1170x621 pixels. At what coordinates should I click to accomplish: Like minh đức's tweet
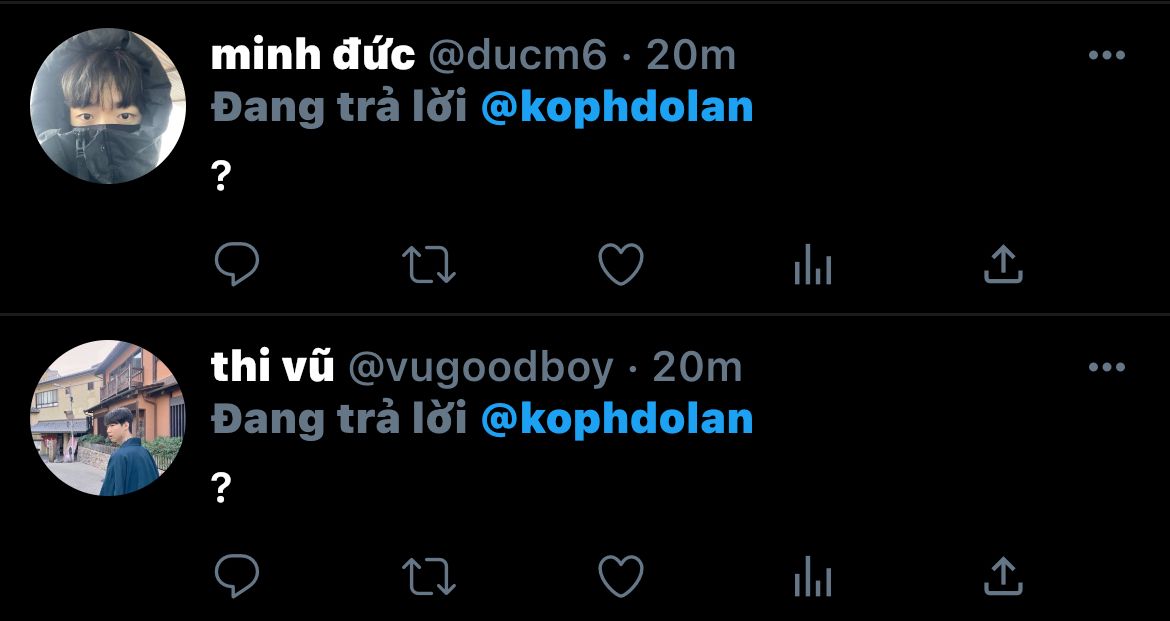point(621,264)
